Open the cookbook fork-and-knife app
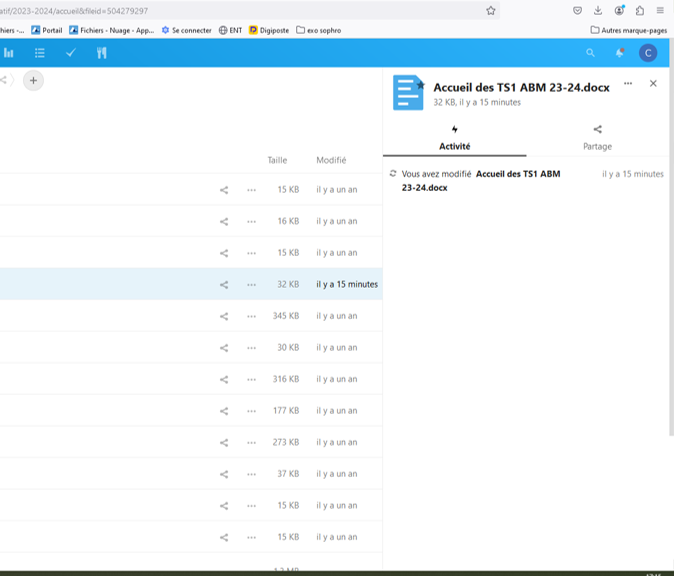 tap(101, 53)
